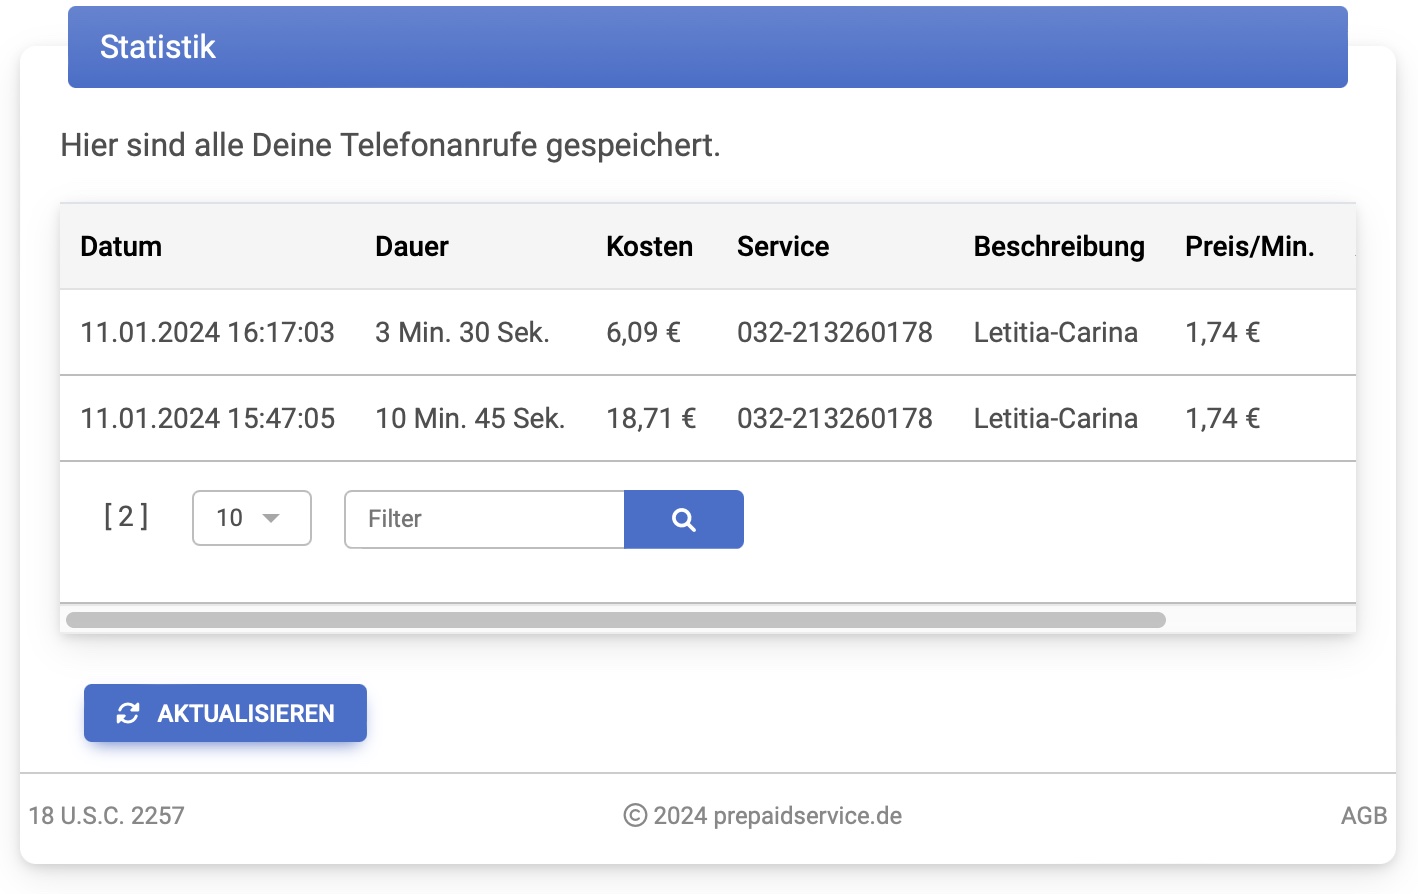Sort by the Dauer column header
Image resolution: width=1418 pixels, height=894 pixels.
click(x=411, y=247)
